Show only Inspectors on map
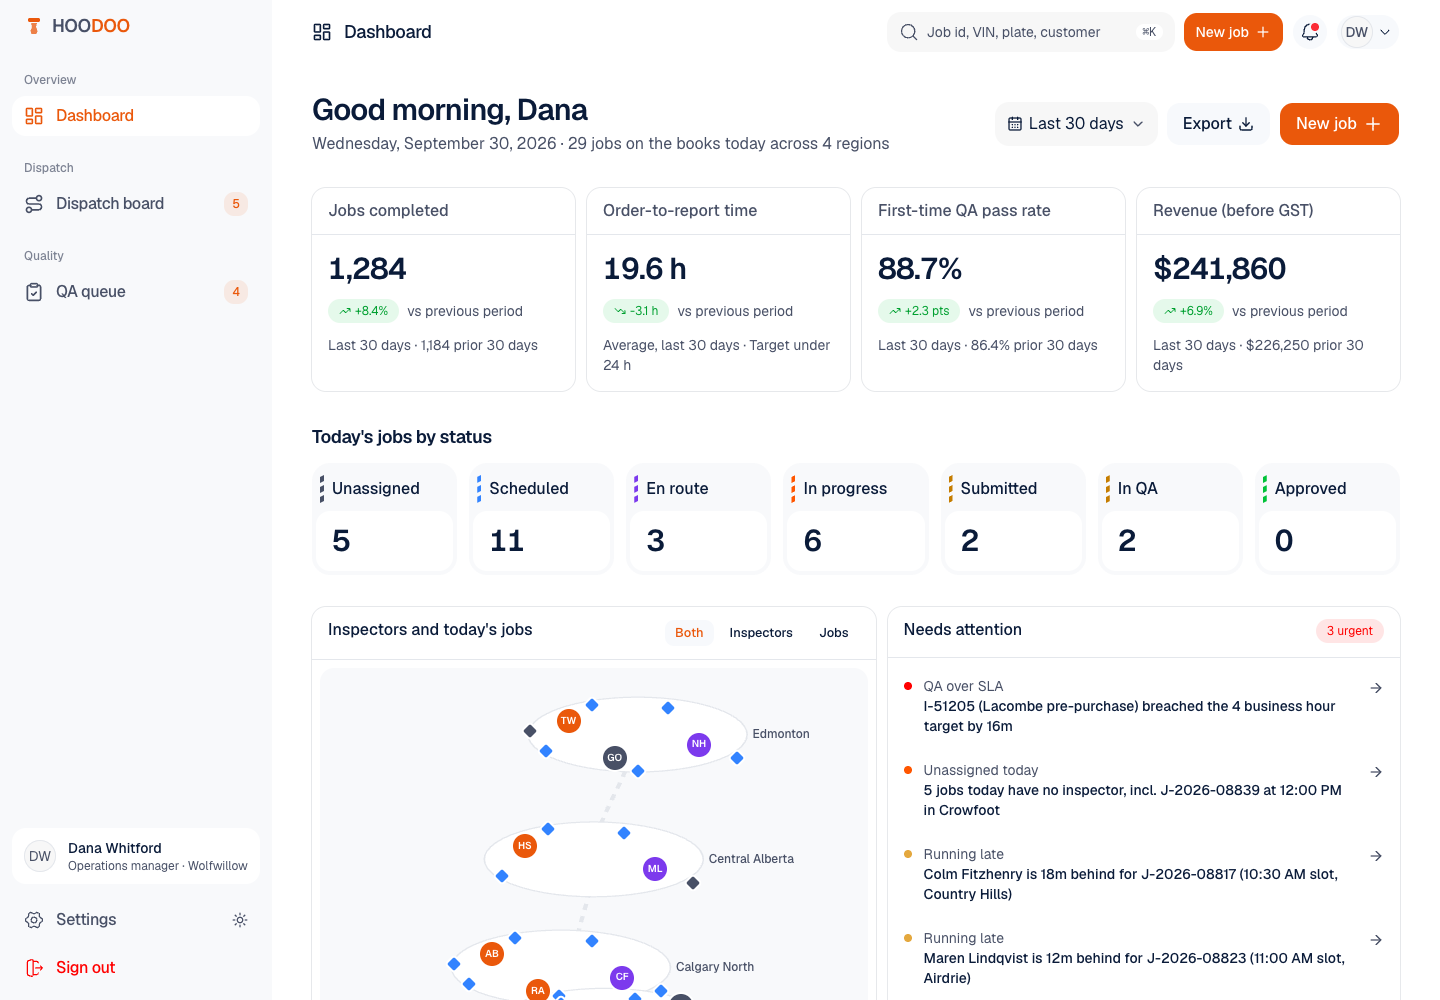1440x1000 pixels. pos(761,633)
